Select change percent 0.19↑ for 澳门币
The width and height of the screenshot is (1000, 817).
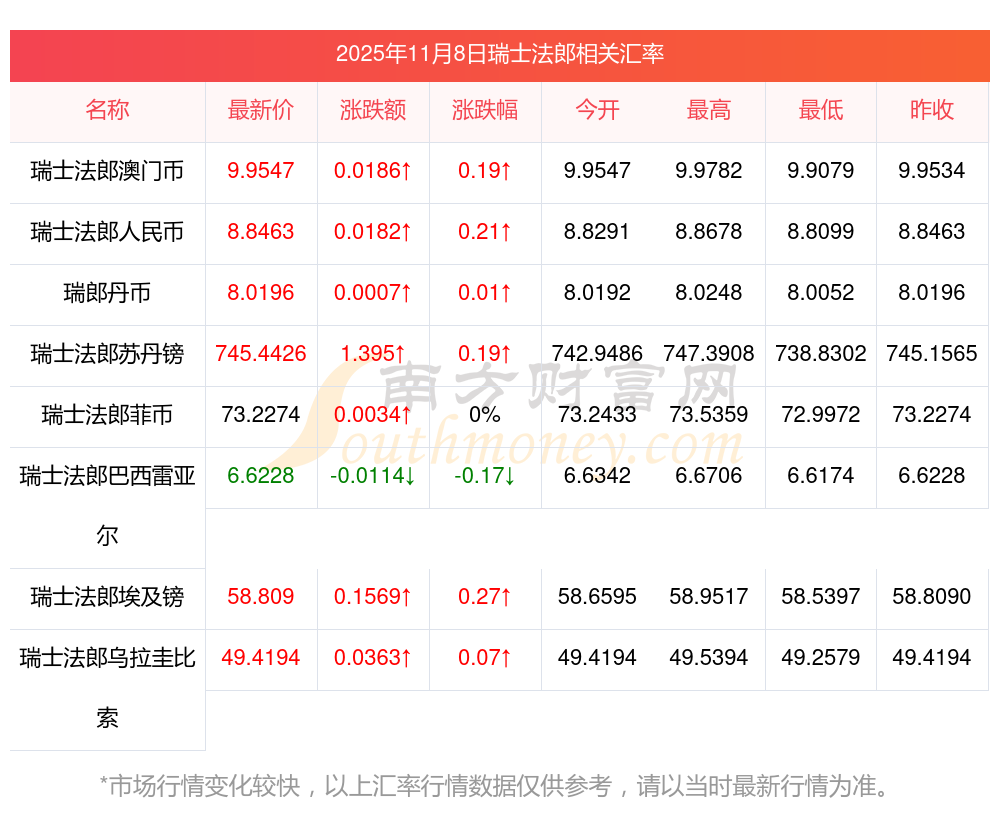485,170
